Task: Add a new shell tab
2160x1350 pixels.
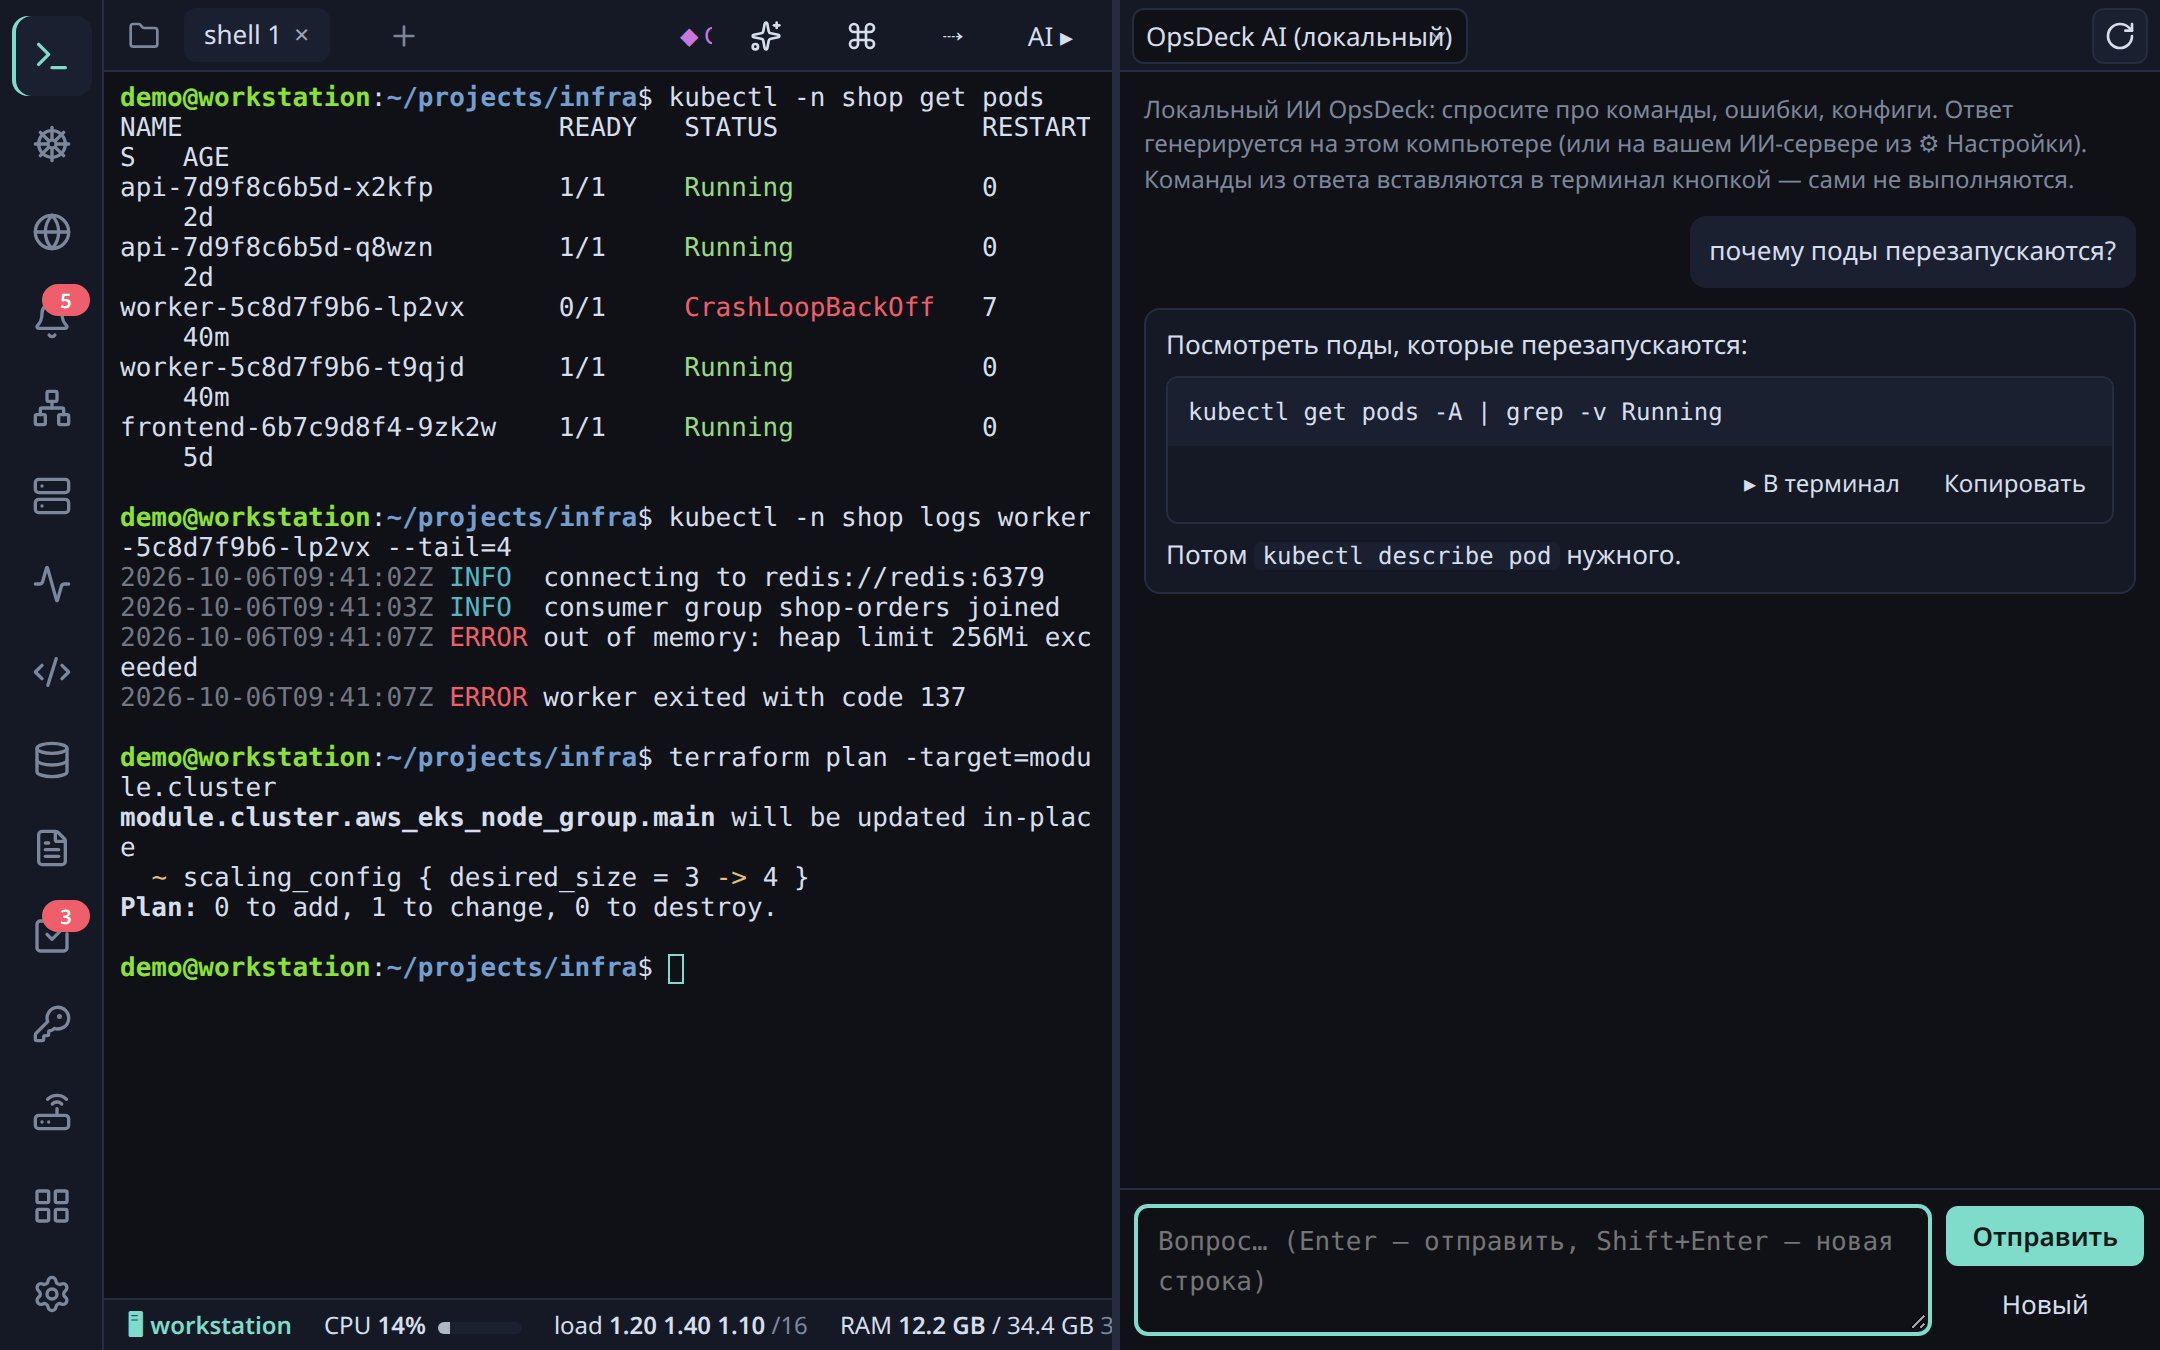Action: (403, 37)
